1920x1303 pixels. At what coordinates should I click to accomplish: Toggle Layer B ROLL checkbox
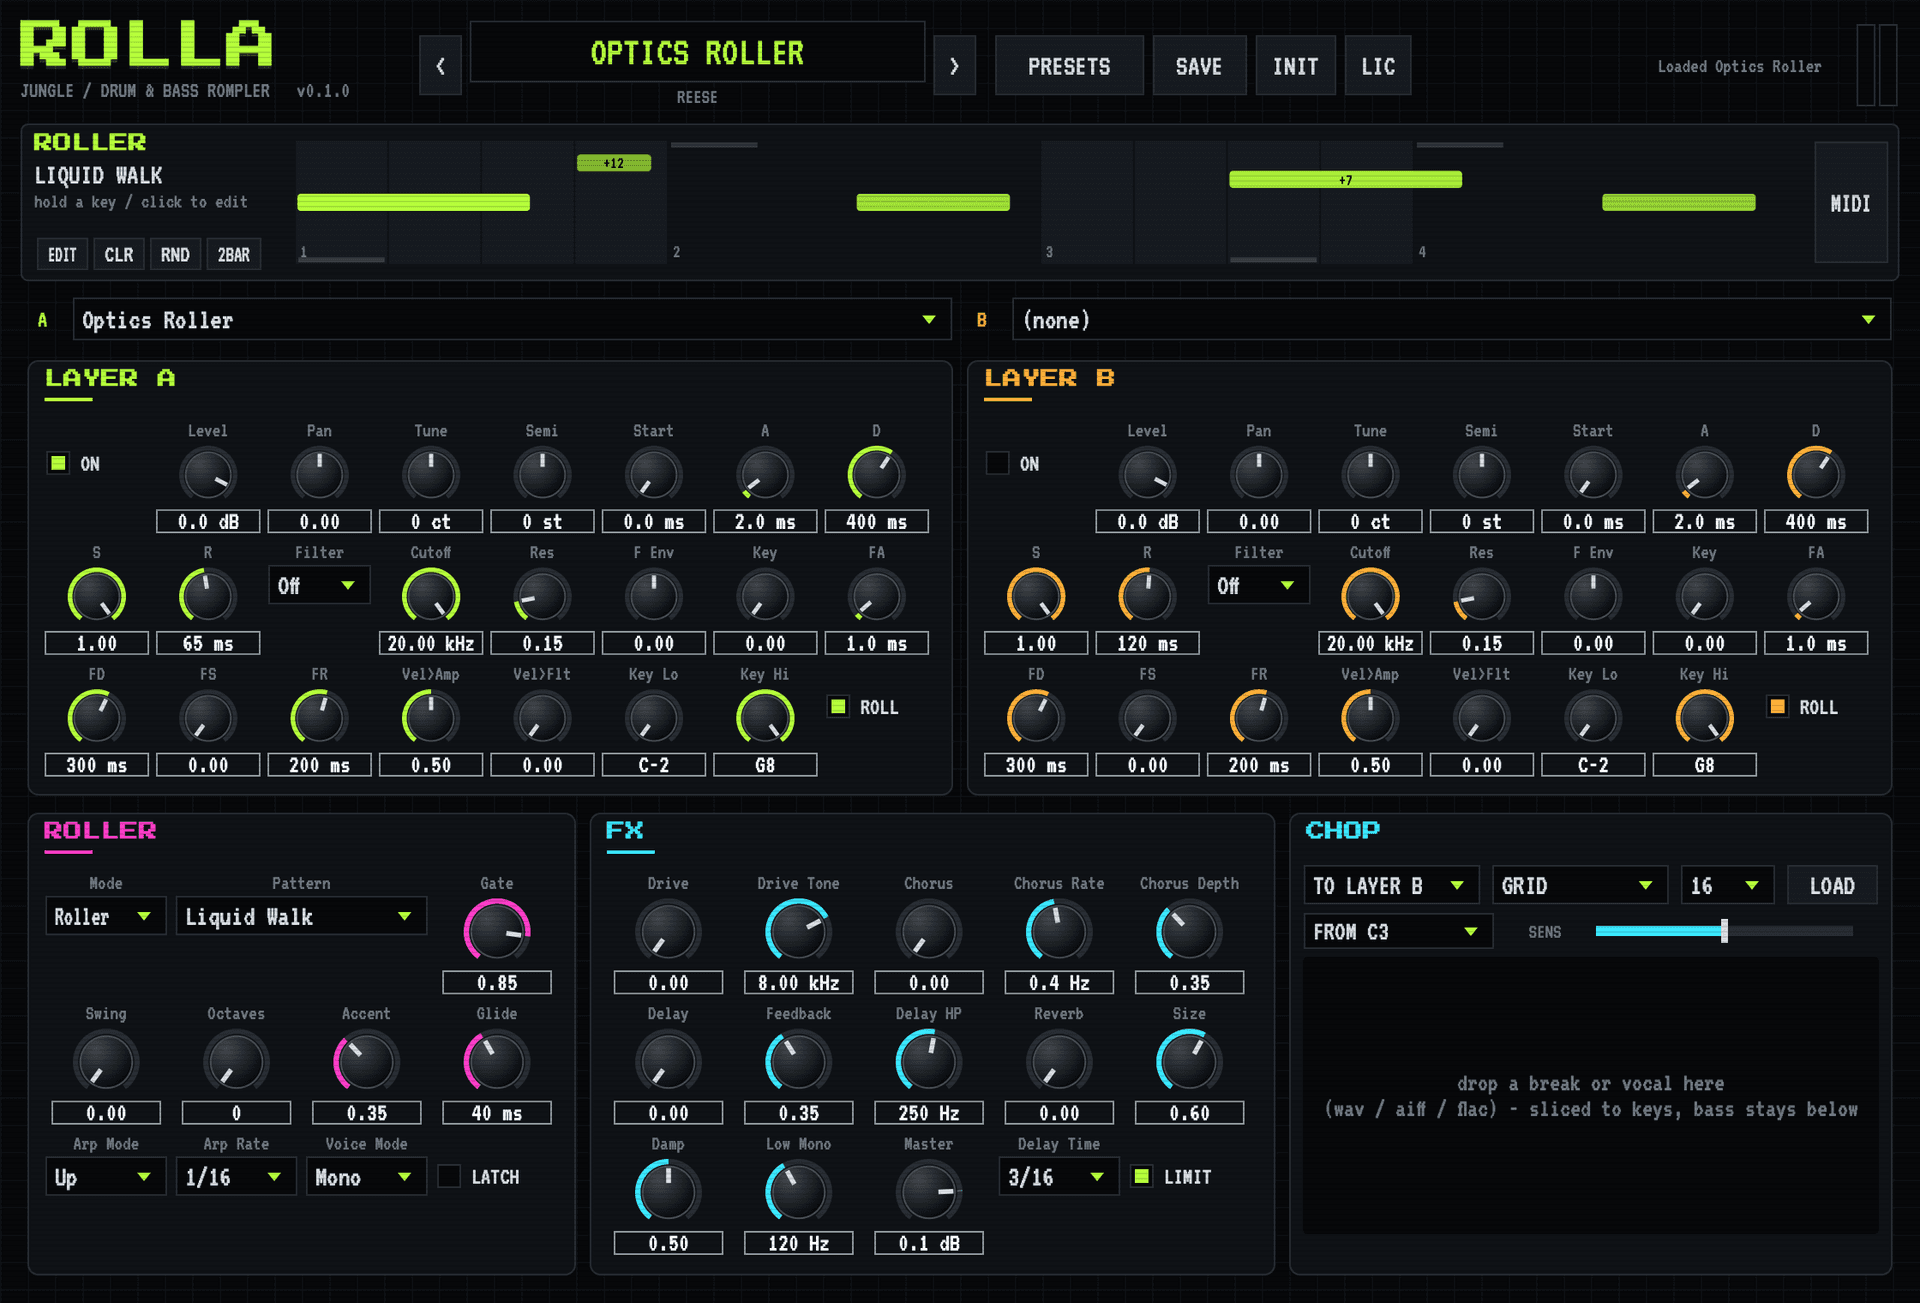tap(1777, 707)
